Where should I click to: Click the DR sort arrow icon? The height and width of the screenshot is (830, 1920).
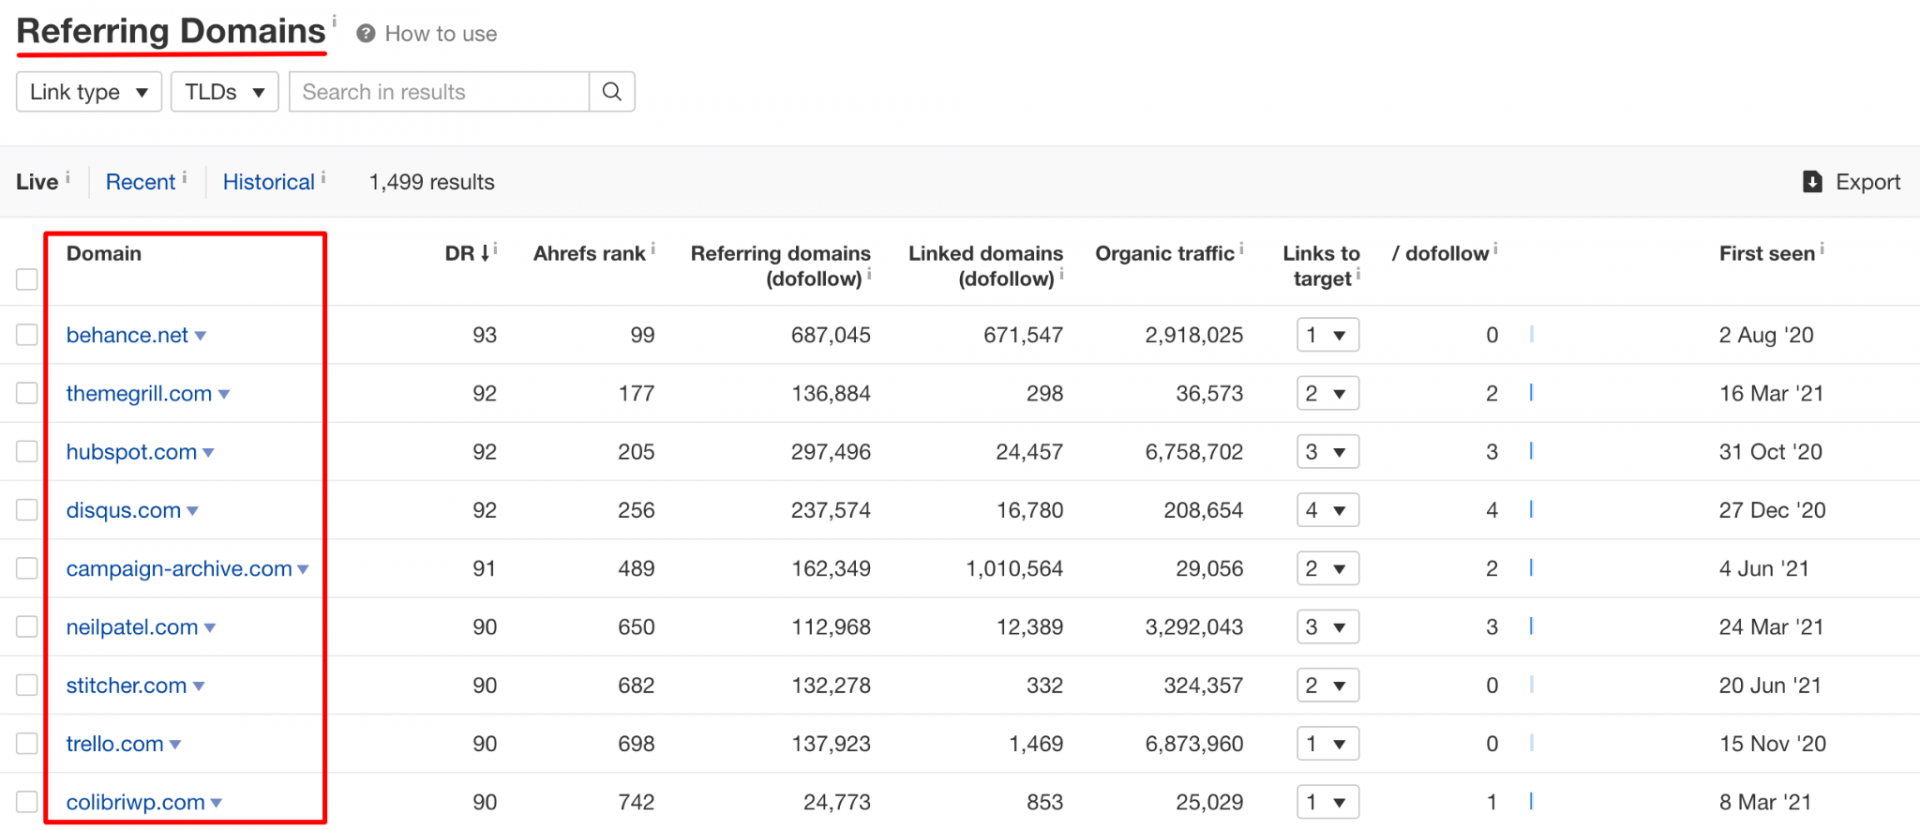[485, 253]
